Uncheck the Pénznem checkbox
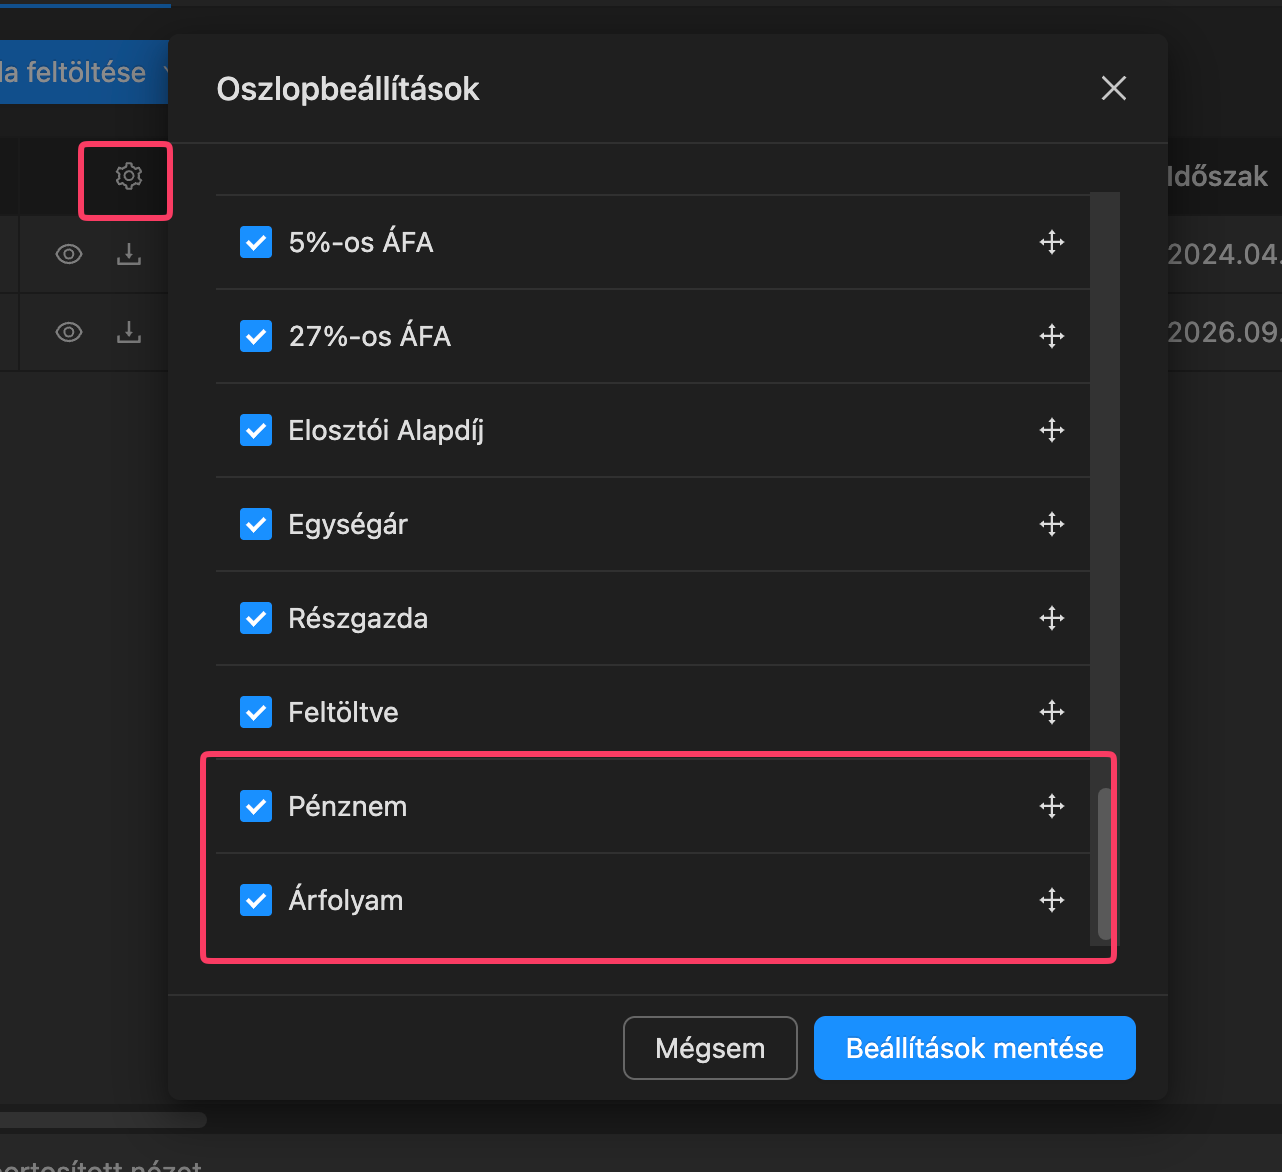 [256, 806]
